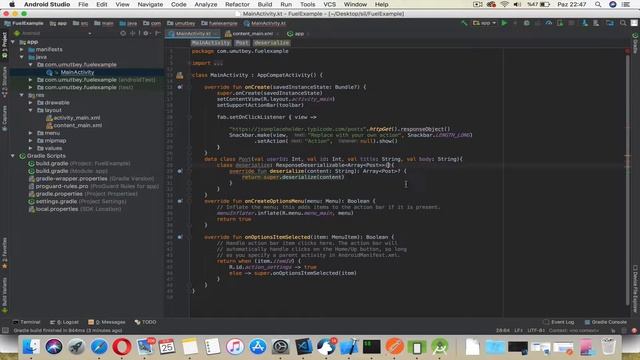Click the fuelexample folder in navigation bar
The image size is (640, 360).
220,23
